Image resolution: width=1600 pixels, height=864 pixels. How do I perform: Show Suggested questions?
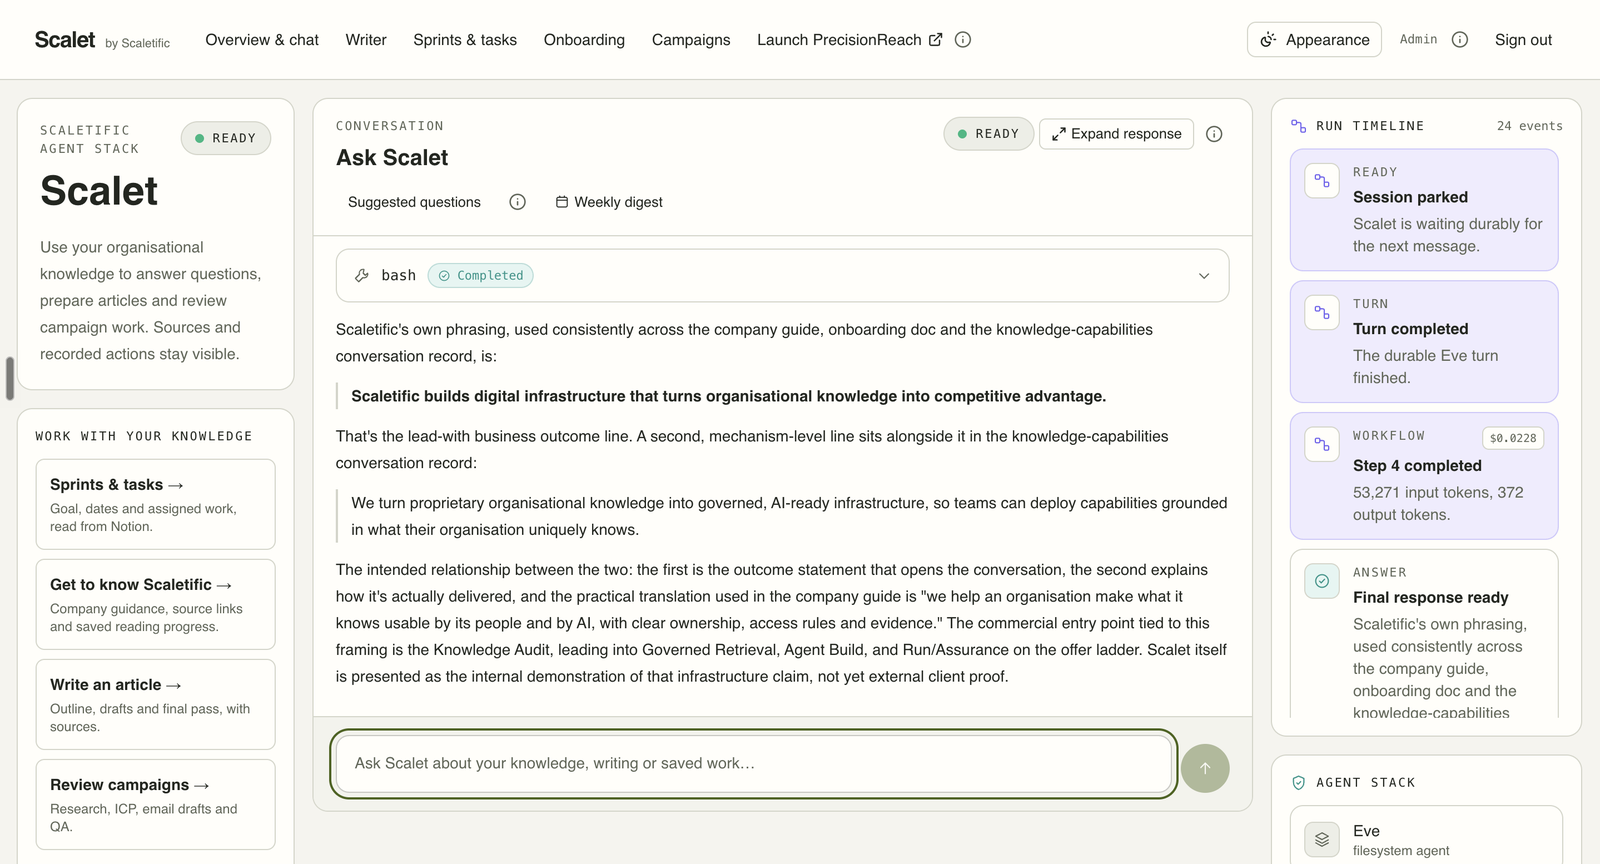414,202
